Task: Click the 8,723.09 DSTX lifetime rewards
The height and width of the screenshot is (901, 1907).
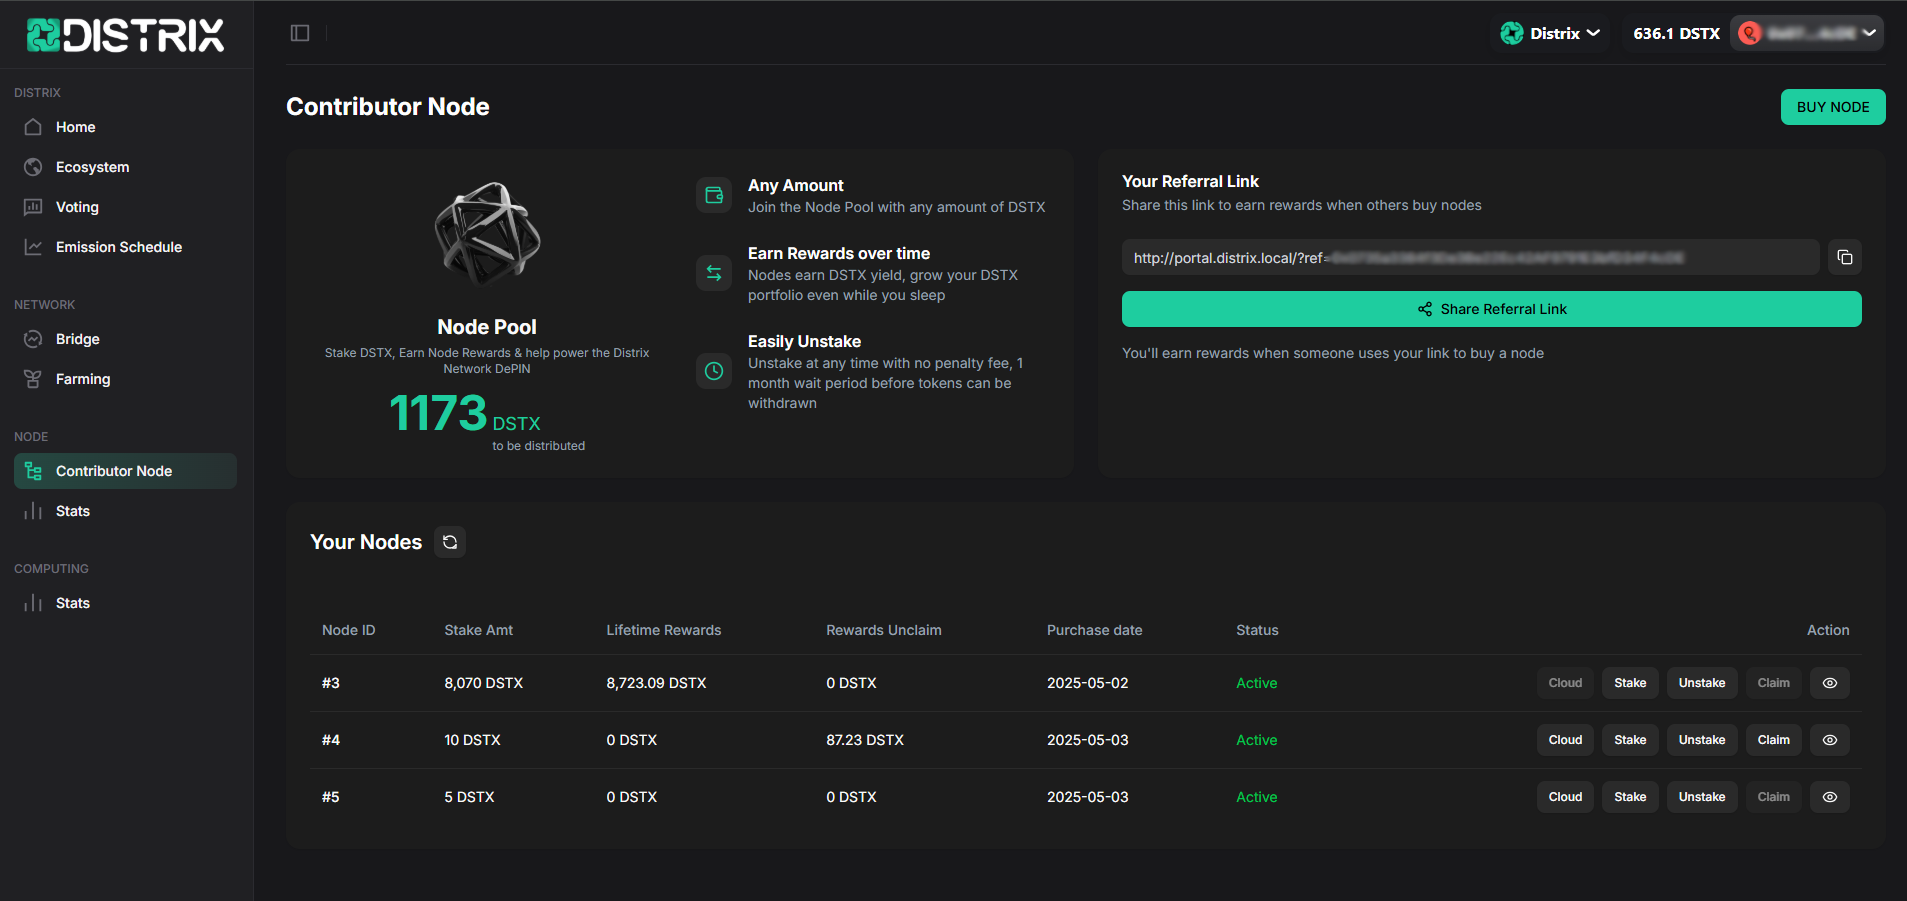Action: (656, 683)
